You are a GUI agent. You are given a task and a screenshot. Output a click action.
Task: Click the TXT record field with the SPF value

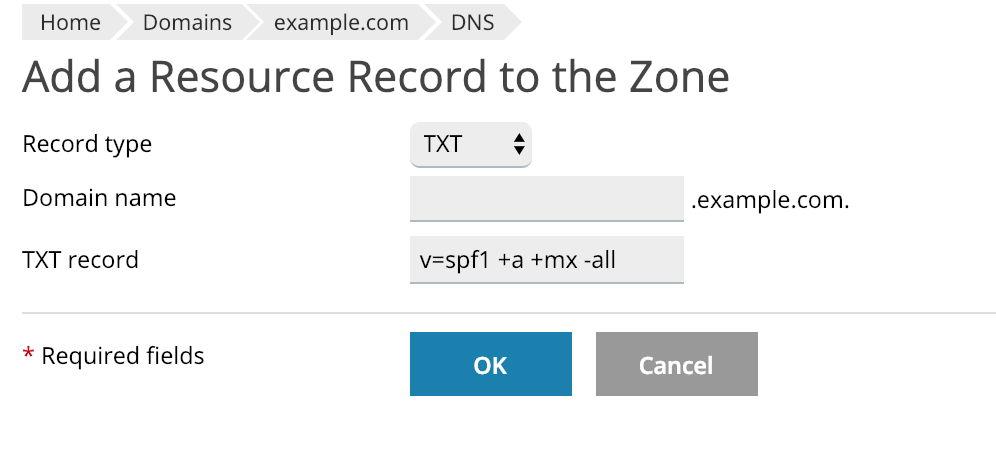point(546,260)
